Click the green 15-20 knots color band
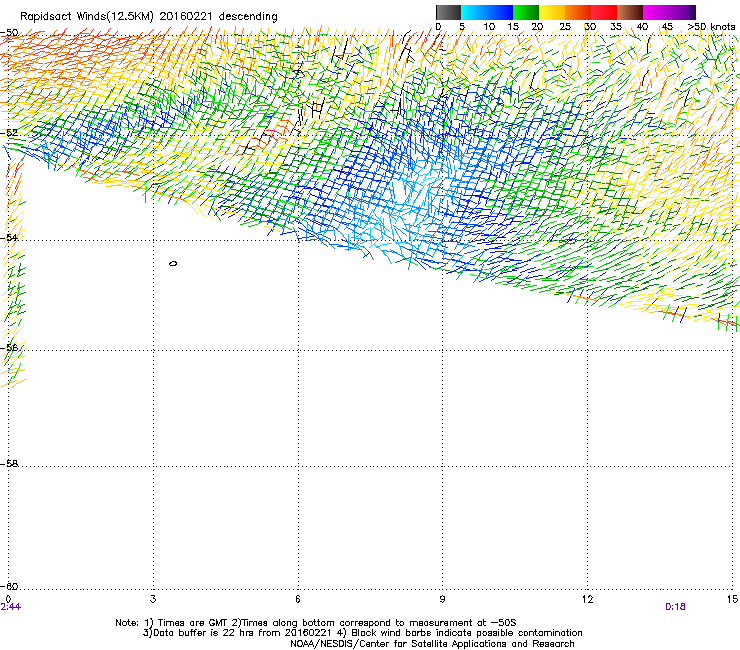The height and width of the screenshot is (650, 740). (526, 12)
